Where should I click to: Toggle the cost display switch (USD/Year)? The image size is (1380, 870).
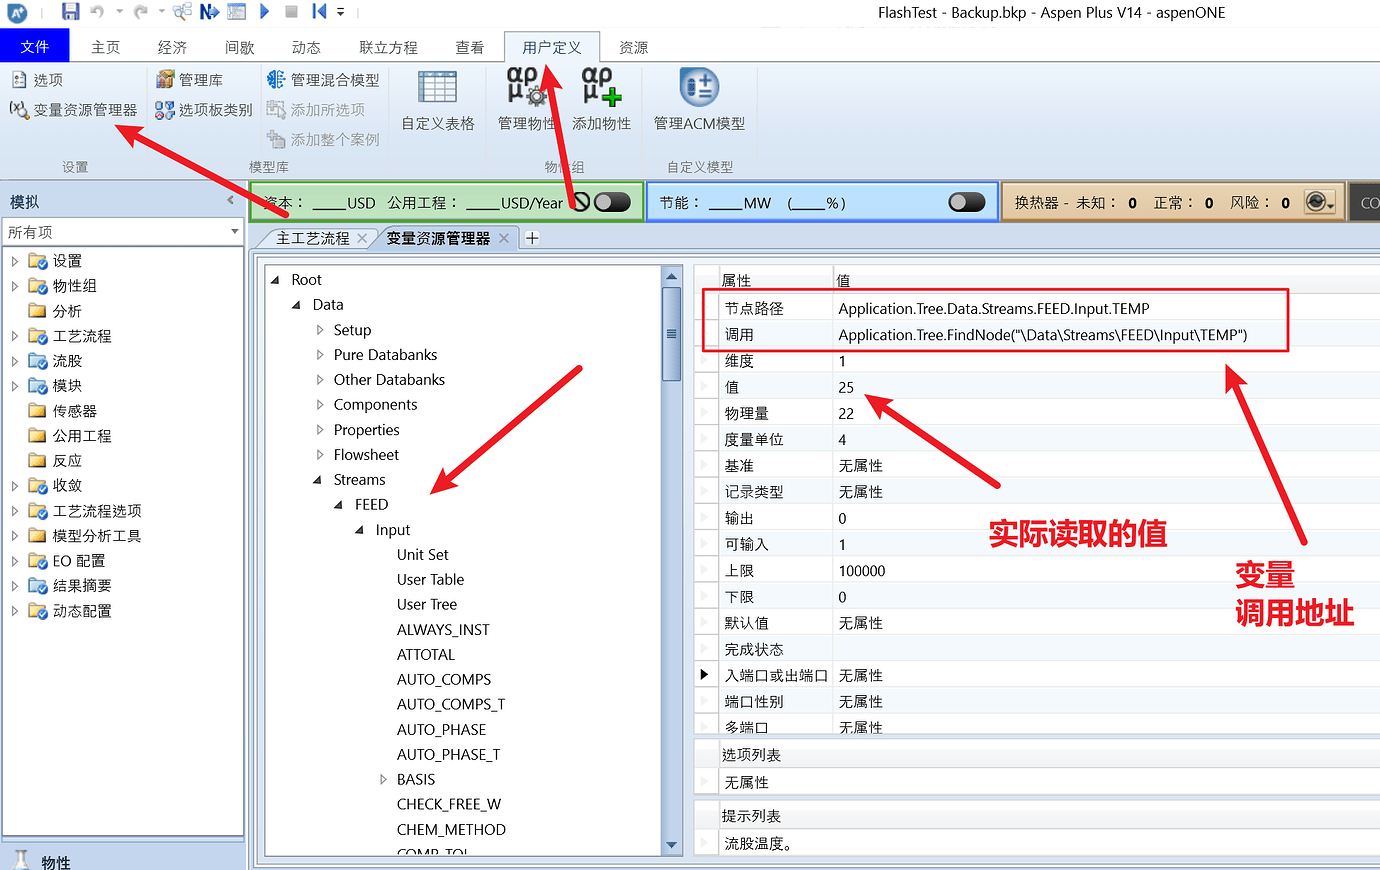612,201
